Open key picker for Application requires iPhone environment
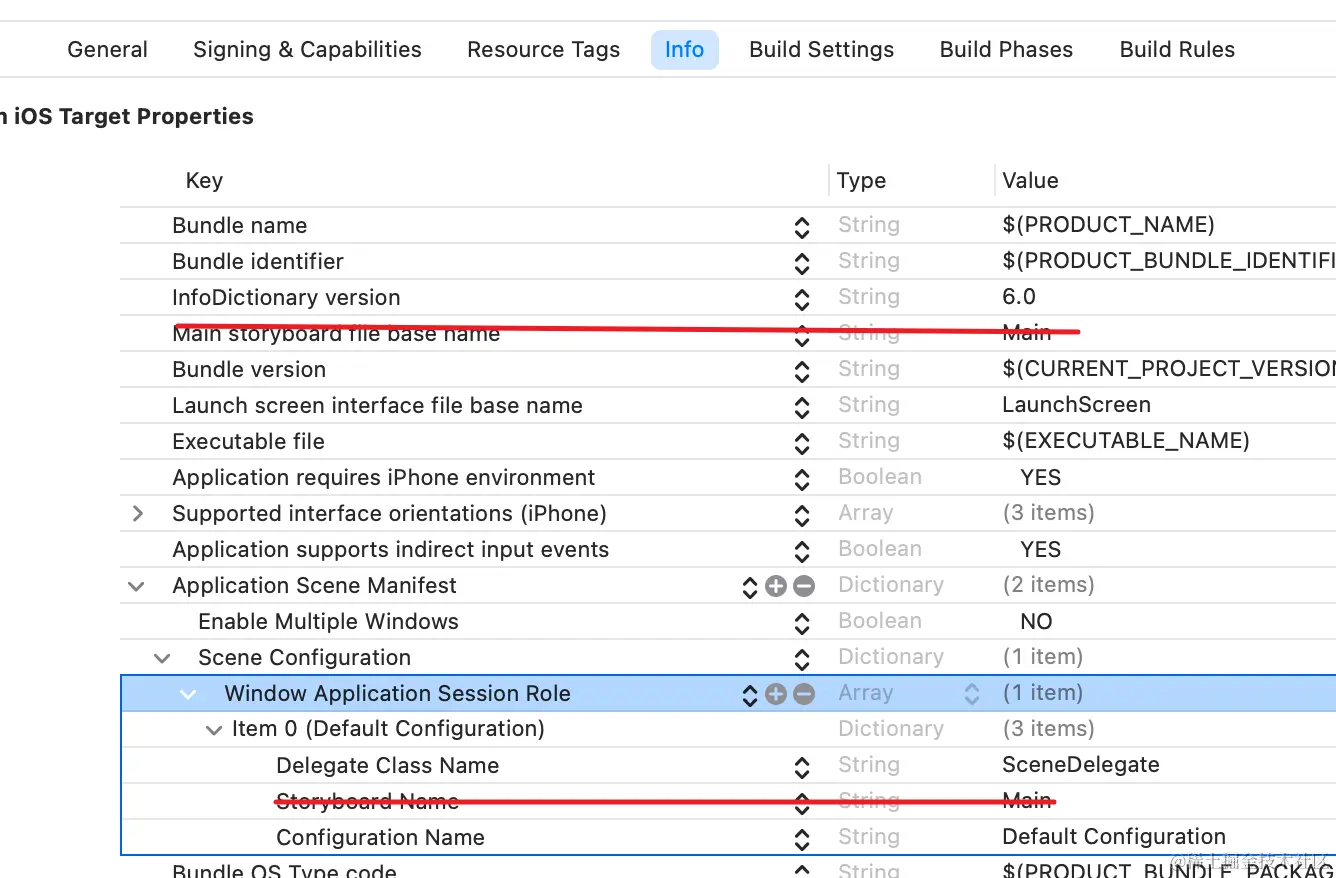Image resolution: width=1336 pixels, height=878 pixels. pos(801,480)
